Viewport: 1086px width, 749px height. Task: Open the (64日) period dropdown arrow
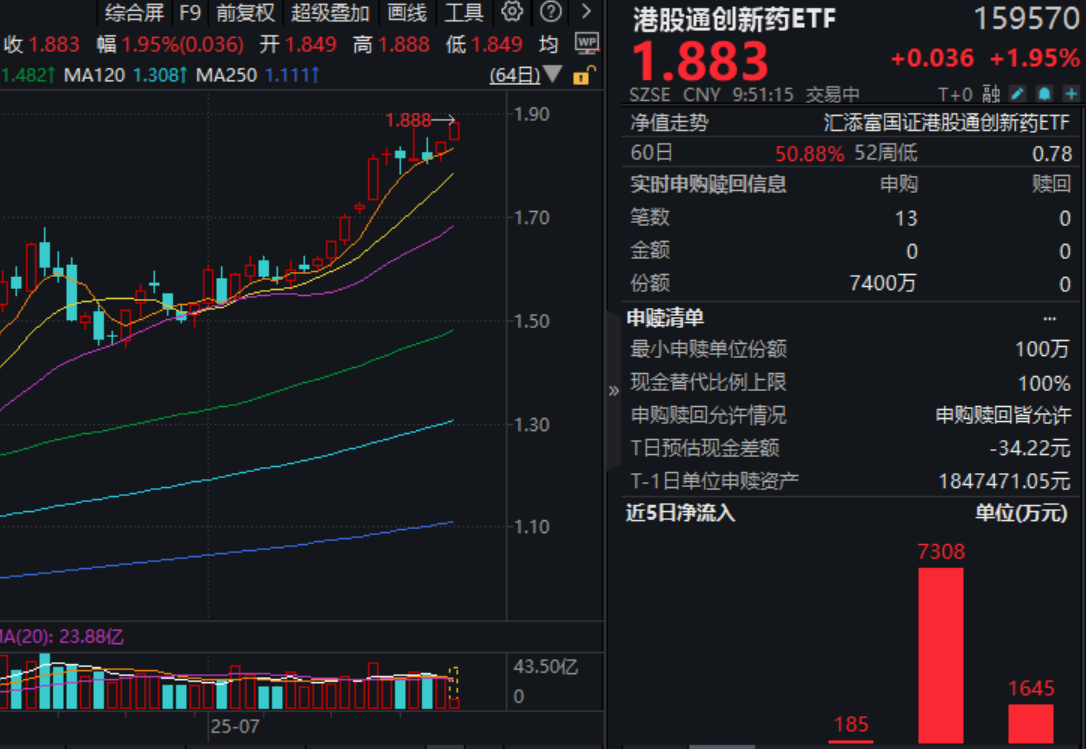(553, 74)
